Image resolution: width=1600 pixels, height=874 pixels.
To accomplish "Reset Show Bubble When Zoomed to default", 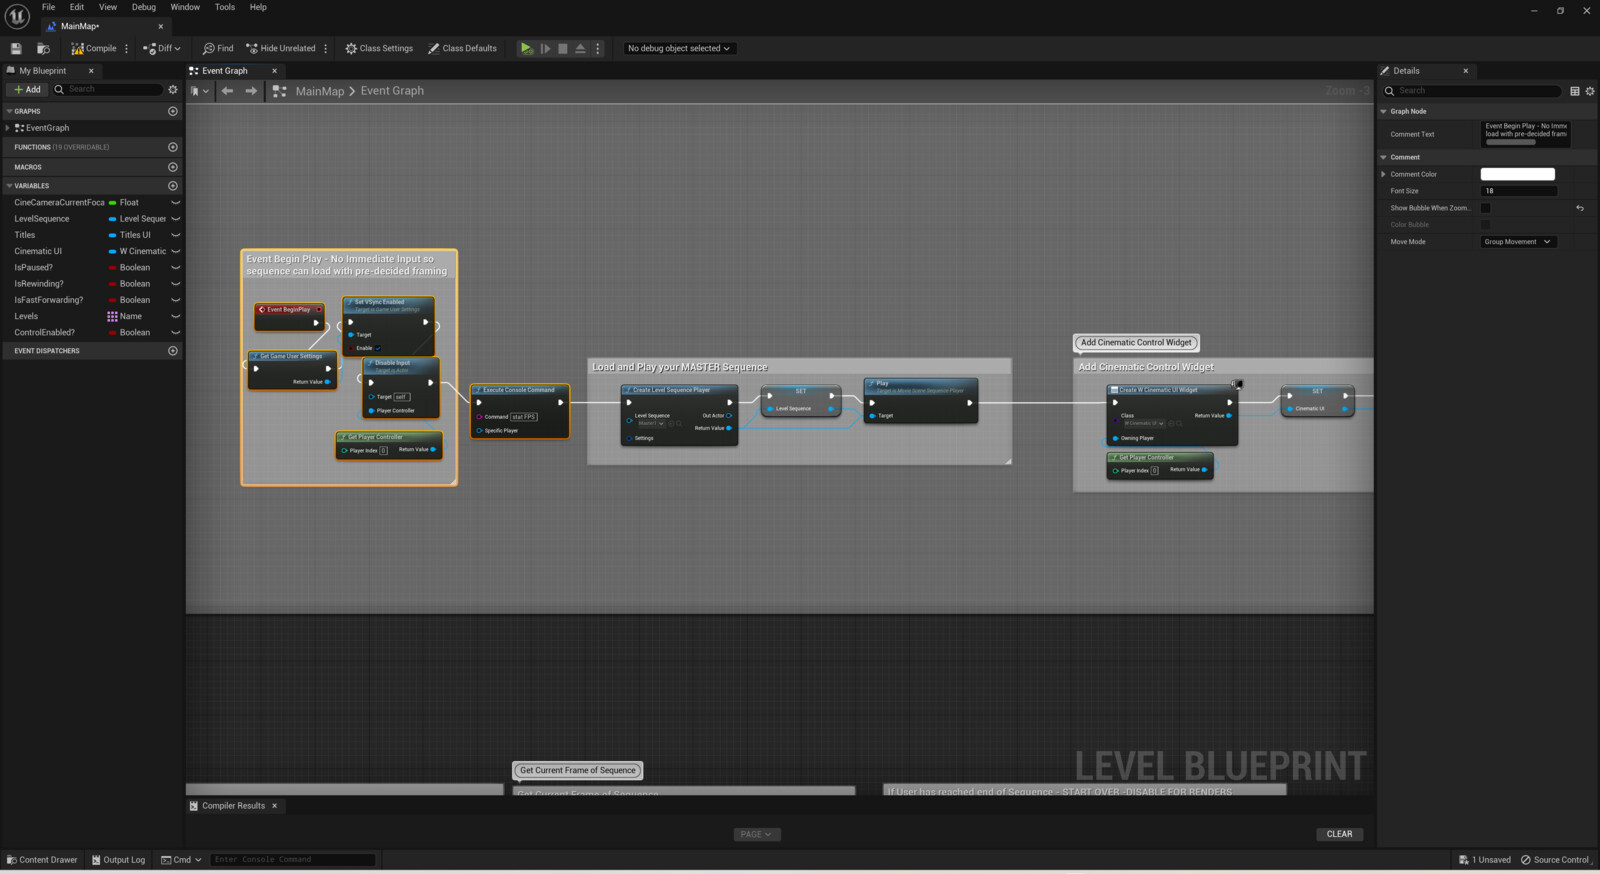I will pyautogui.click(x=1580, y=208).
